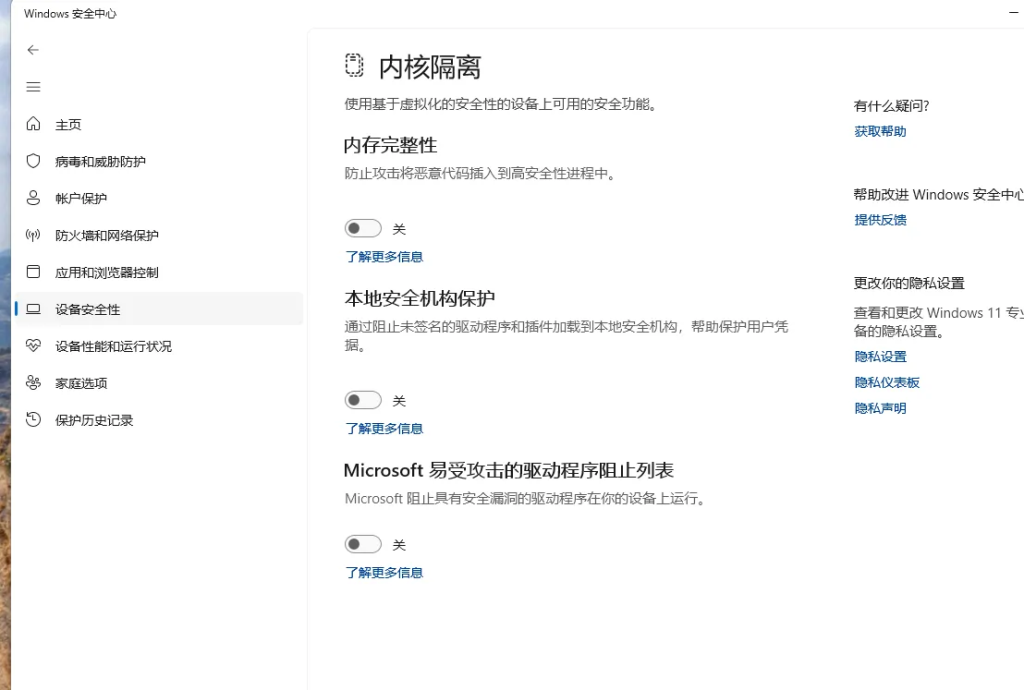开启内存完整性开关
1024x690 pixels.
[363, 227]
